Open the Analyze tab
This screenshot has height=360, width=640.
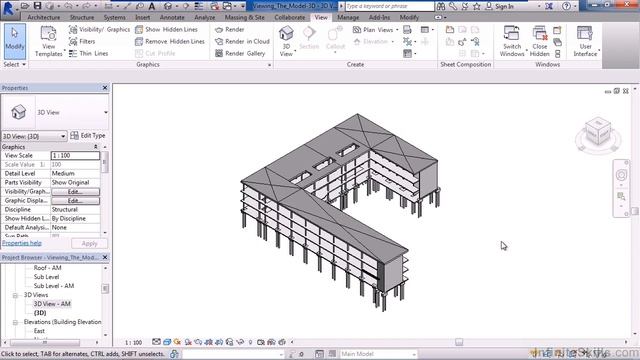[204, 18]
